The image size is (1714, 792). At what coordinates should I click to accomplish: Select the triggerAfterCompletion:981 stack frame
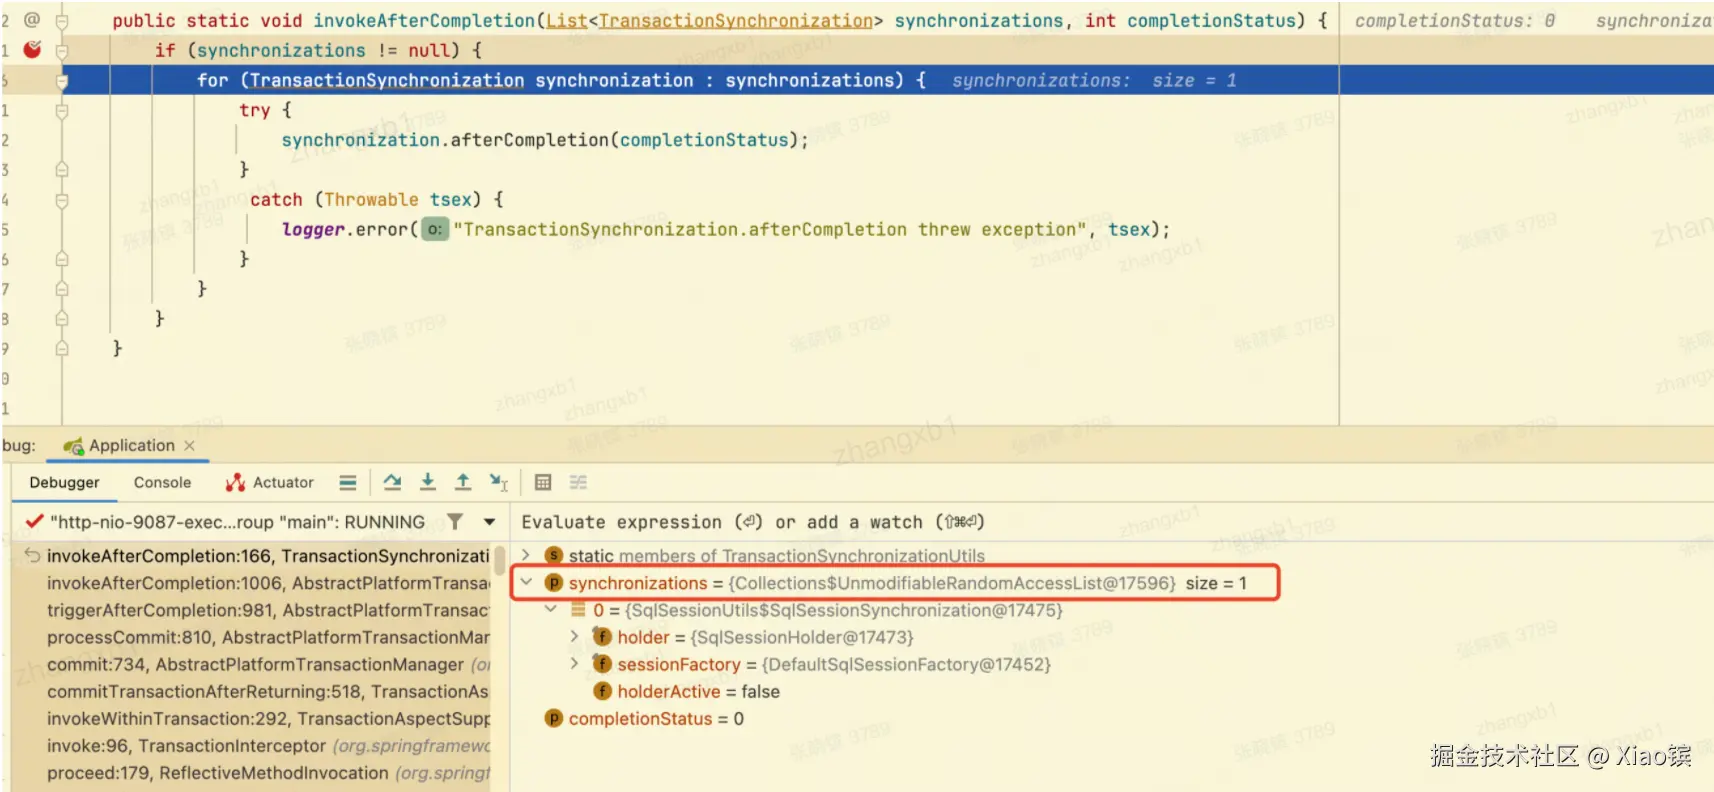(268, 610)
